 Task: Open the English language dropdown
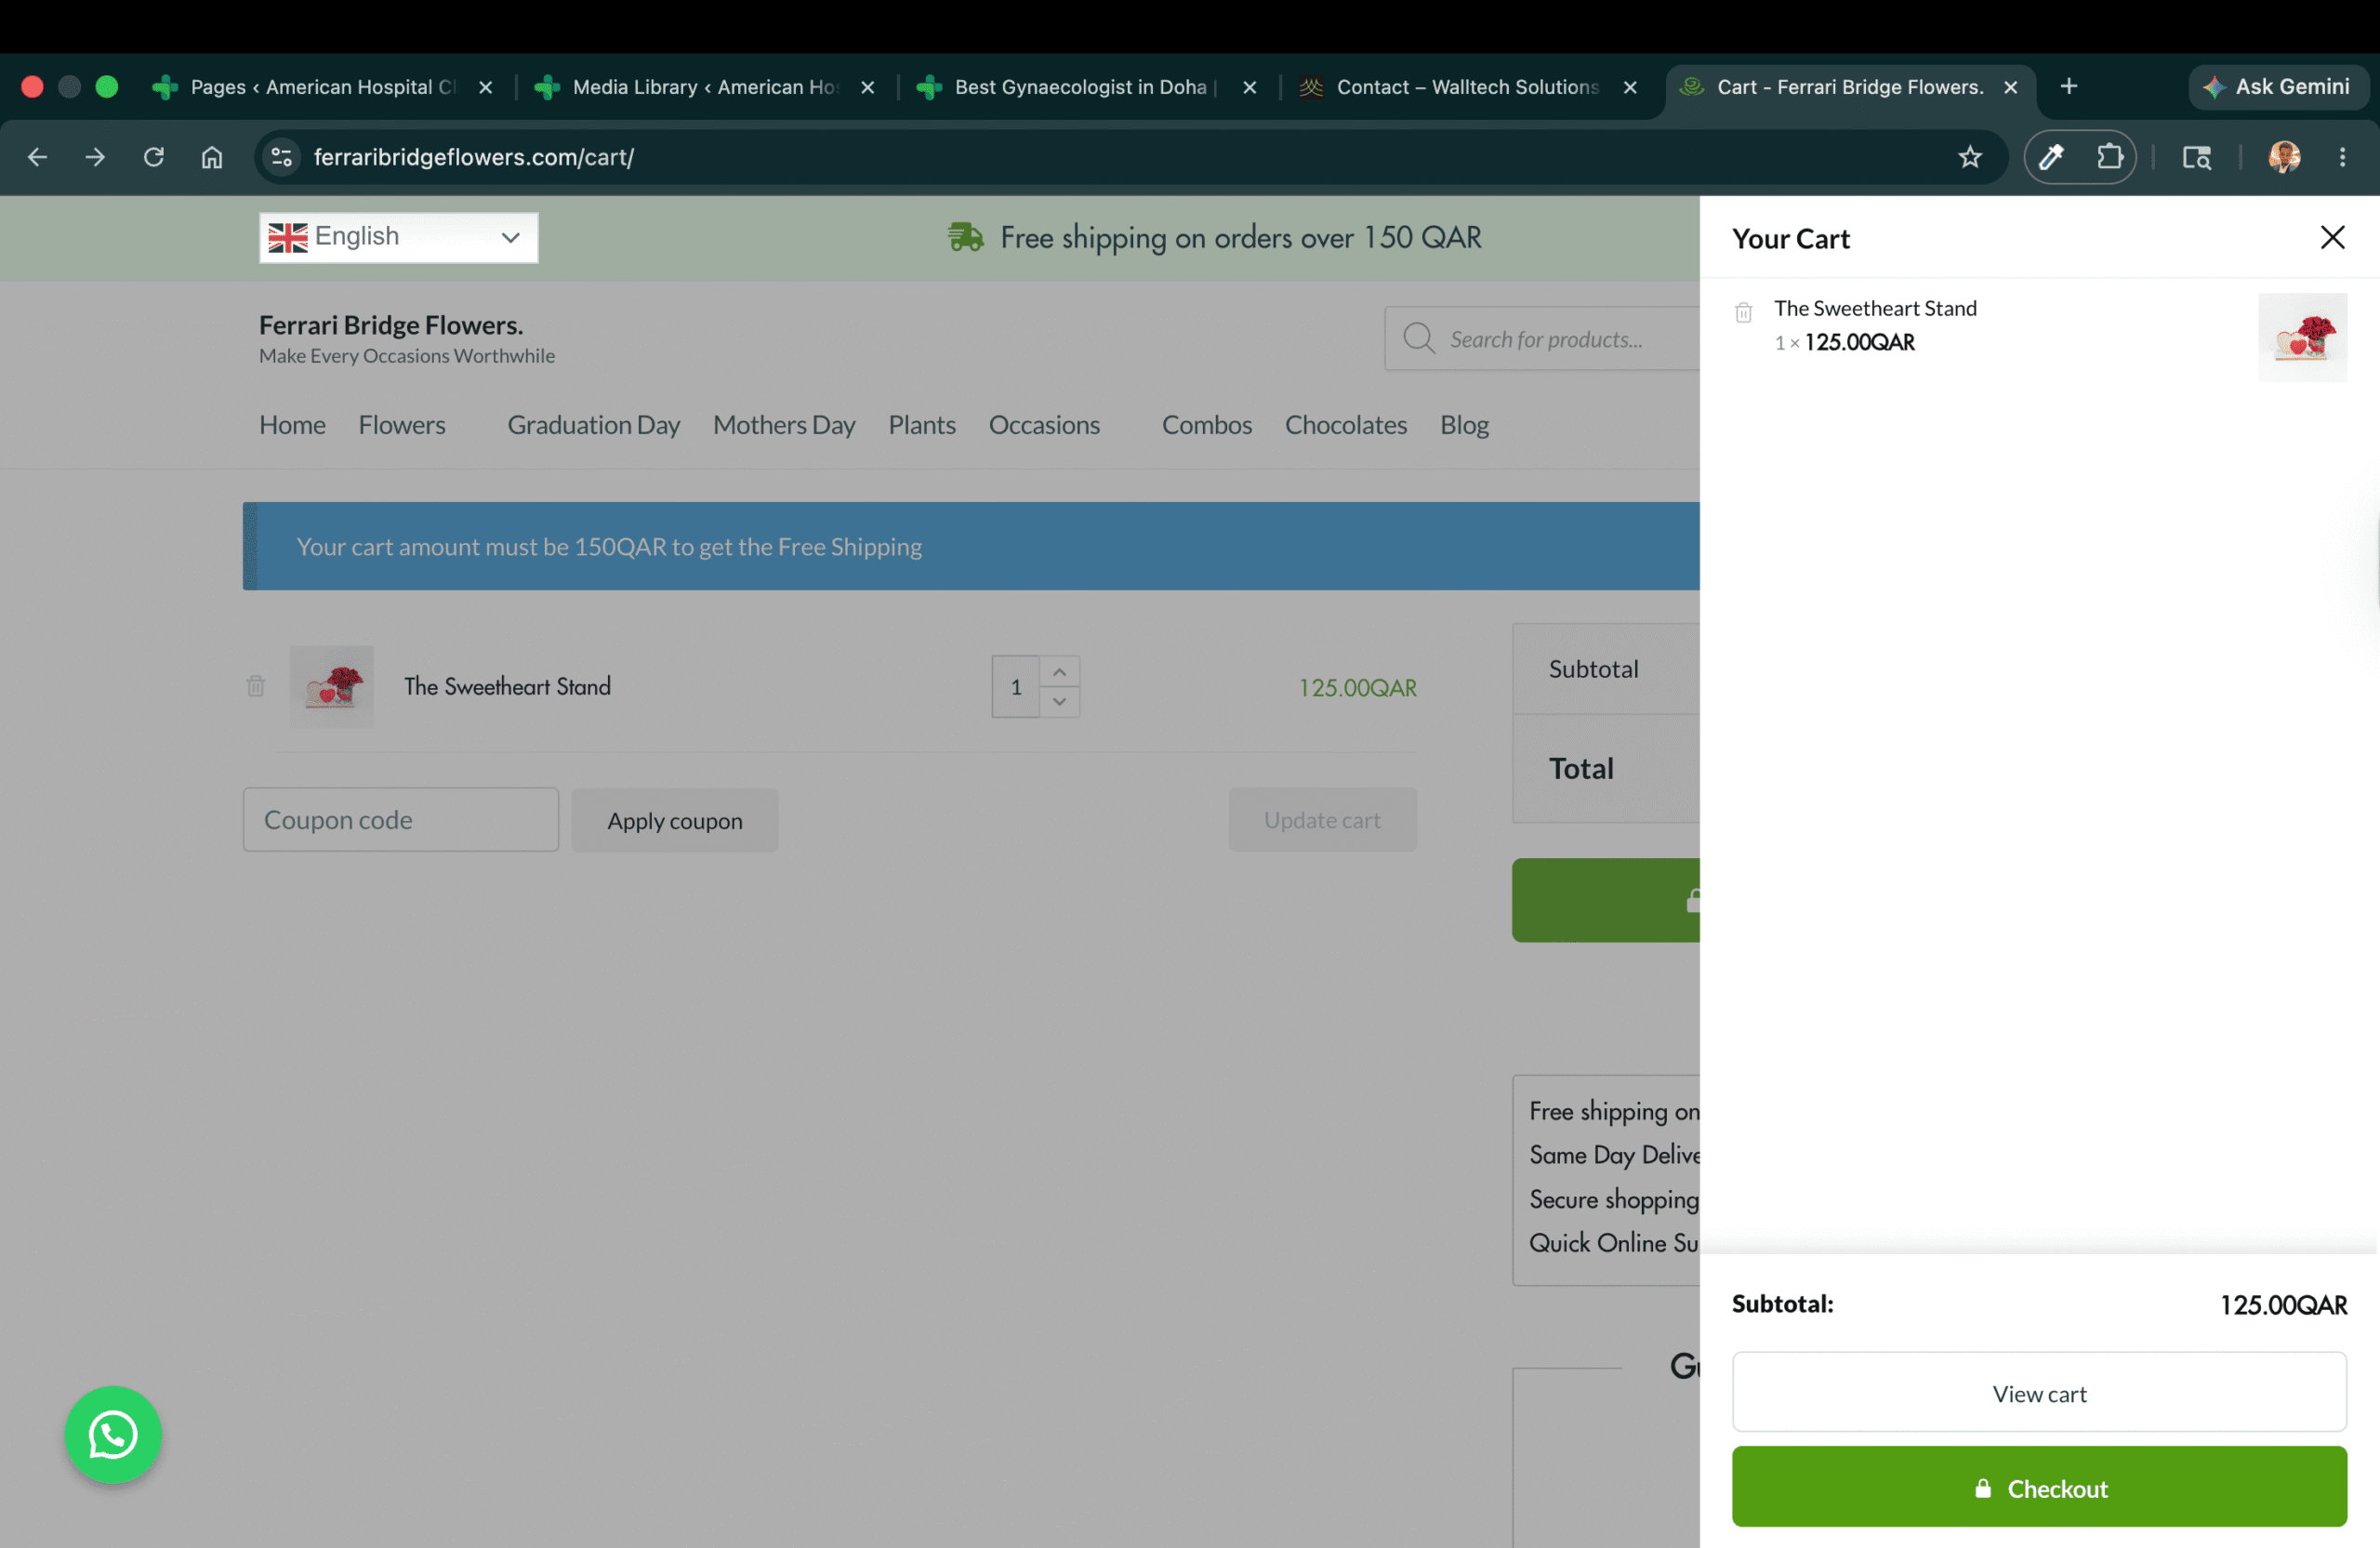398,237
